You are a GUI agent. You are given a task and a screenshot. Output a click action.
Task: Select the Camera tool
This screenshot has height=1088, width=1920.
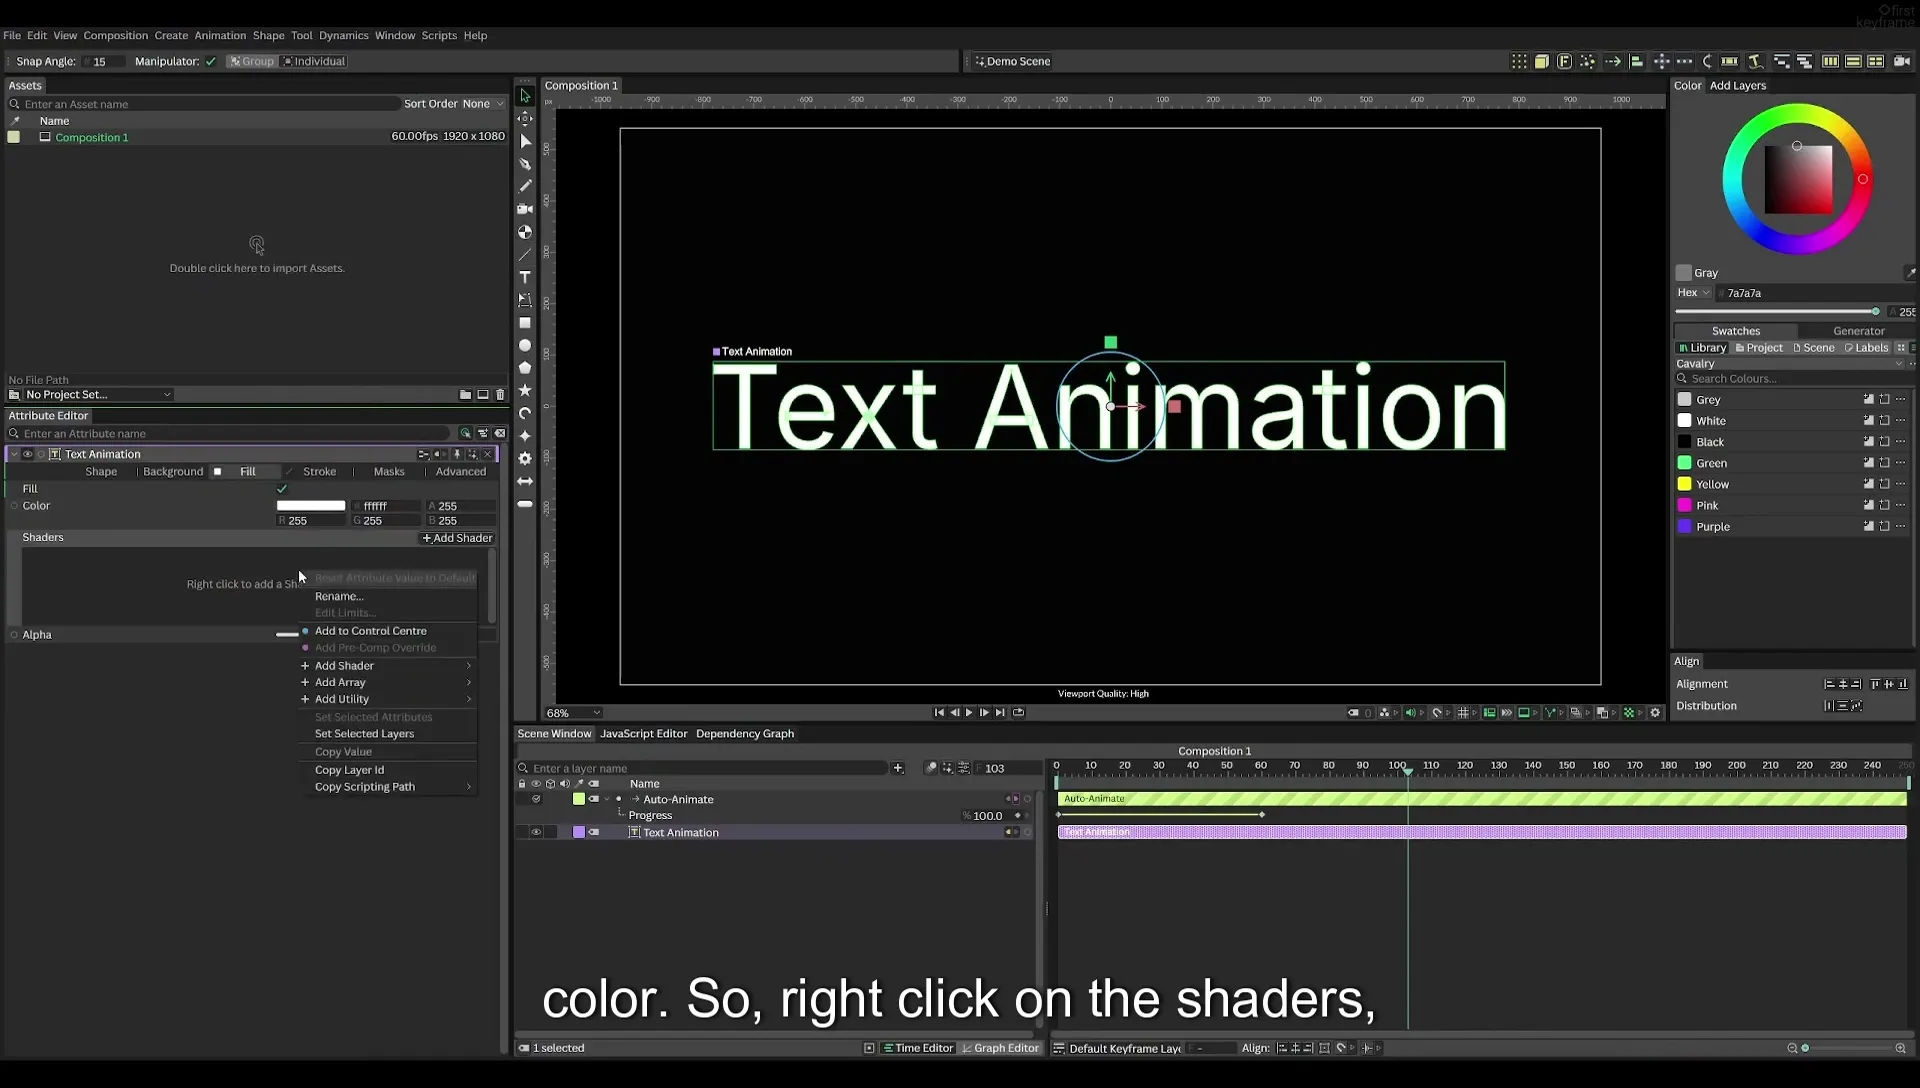click(525, 209)
